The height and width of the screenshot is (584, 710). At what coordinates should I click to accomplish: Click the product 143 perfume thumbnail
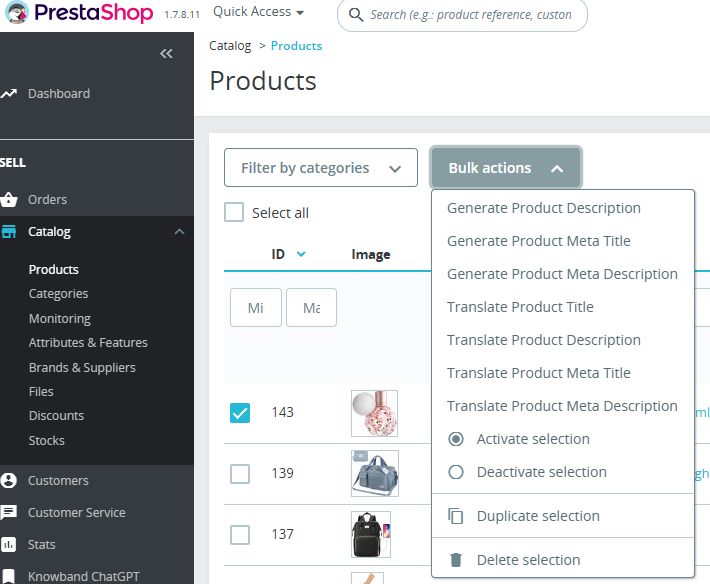pyautogui.click(x=374, y=413)
